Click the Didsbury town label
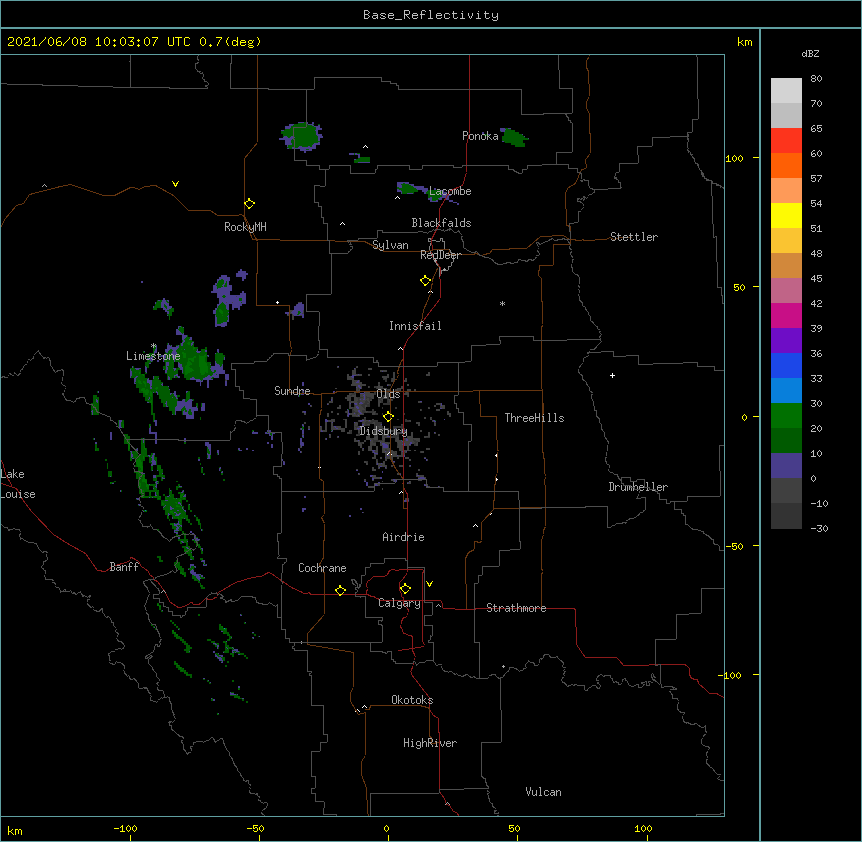This screenshot has height=842, width=862. click(x=383, y=431)
